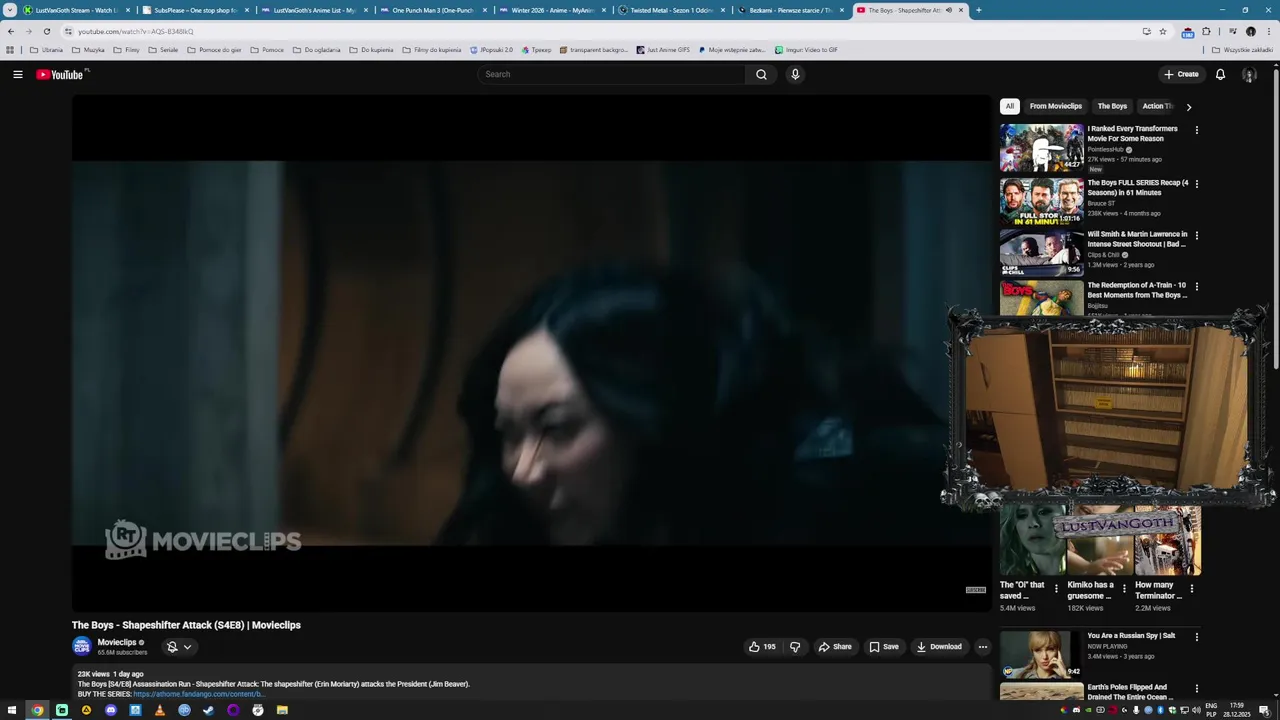Download the video
Screen dimensions: 1280x720
(939, 647)
